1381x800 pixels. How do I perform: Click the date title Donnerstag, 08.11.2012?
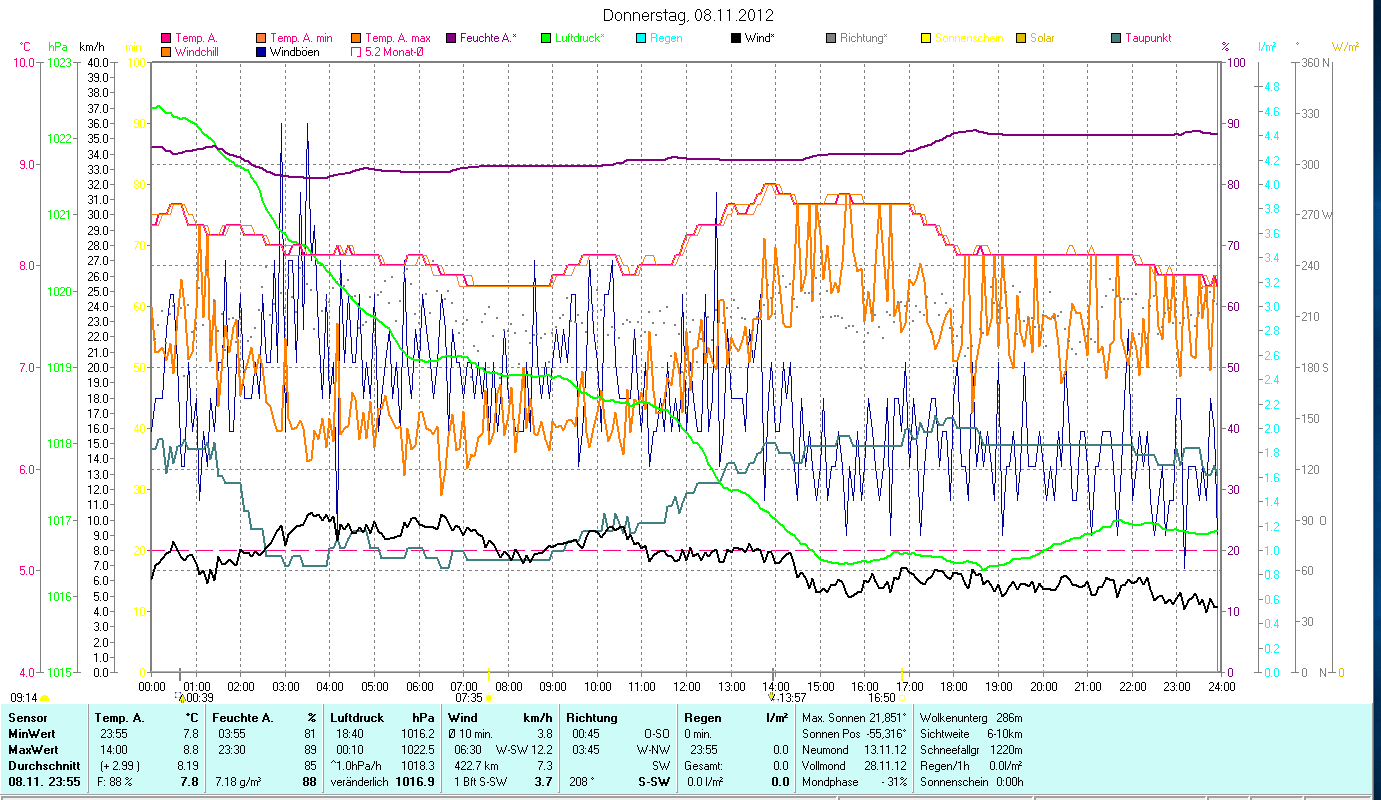[x=689, y=16]
